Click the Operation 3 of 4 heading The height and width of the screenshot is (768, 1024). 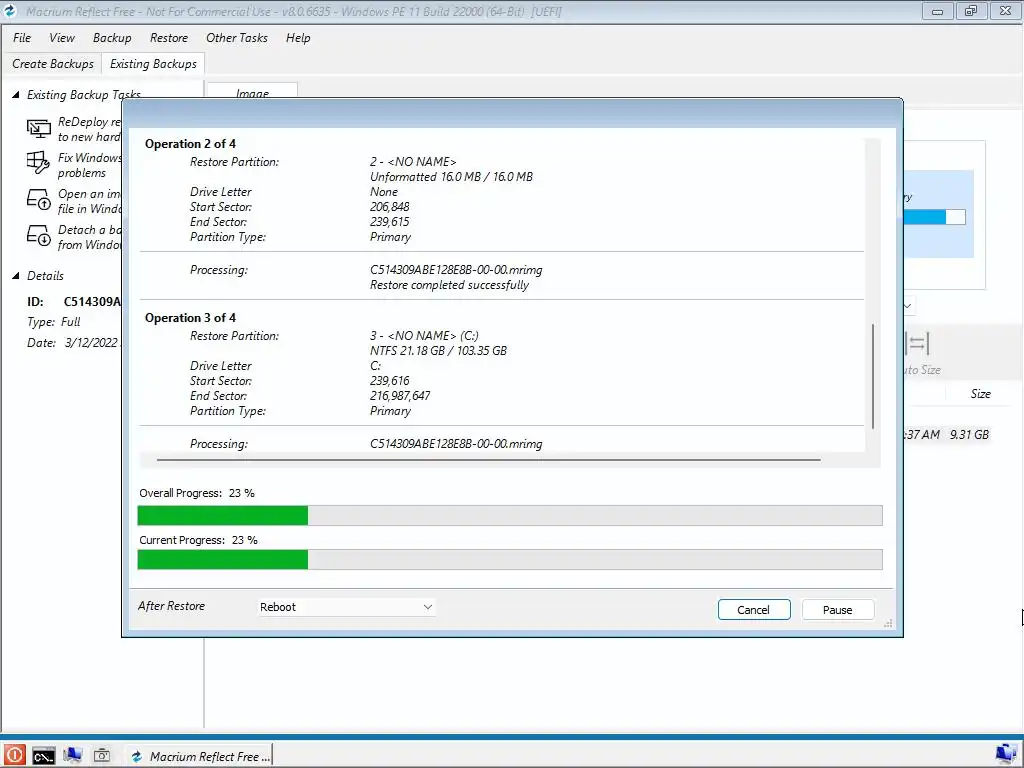click(190, 318)
